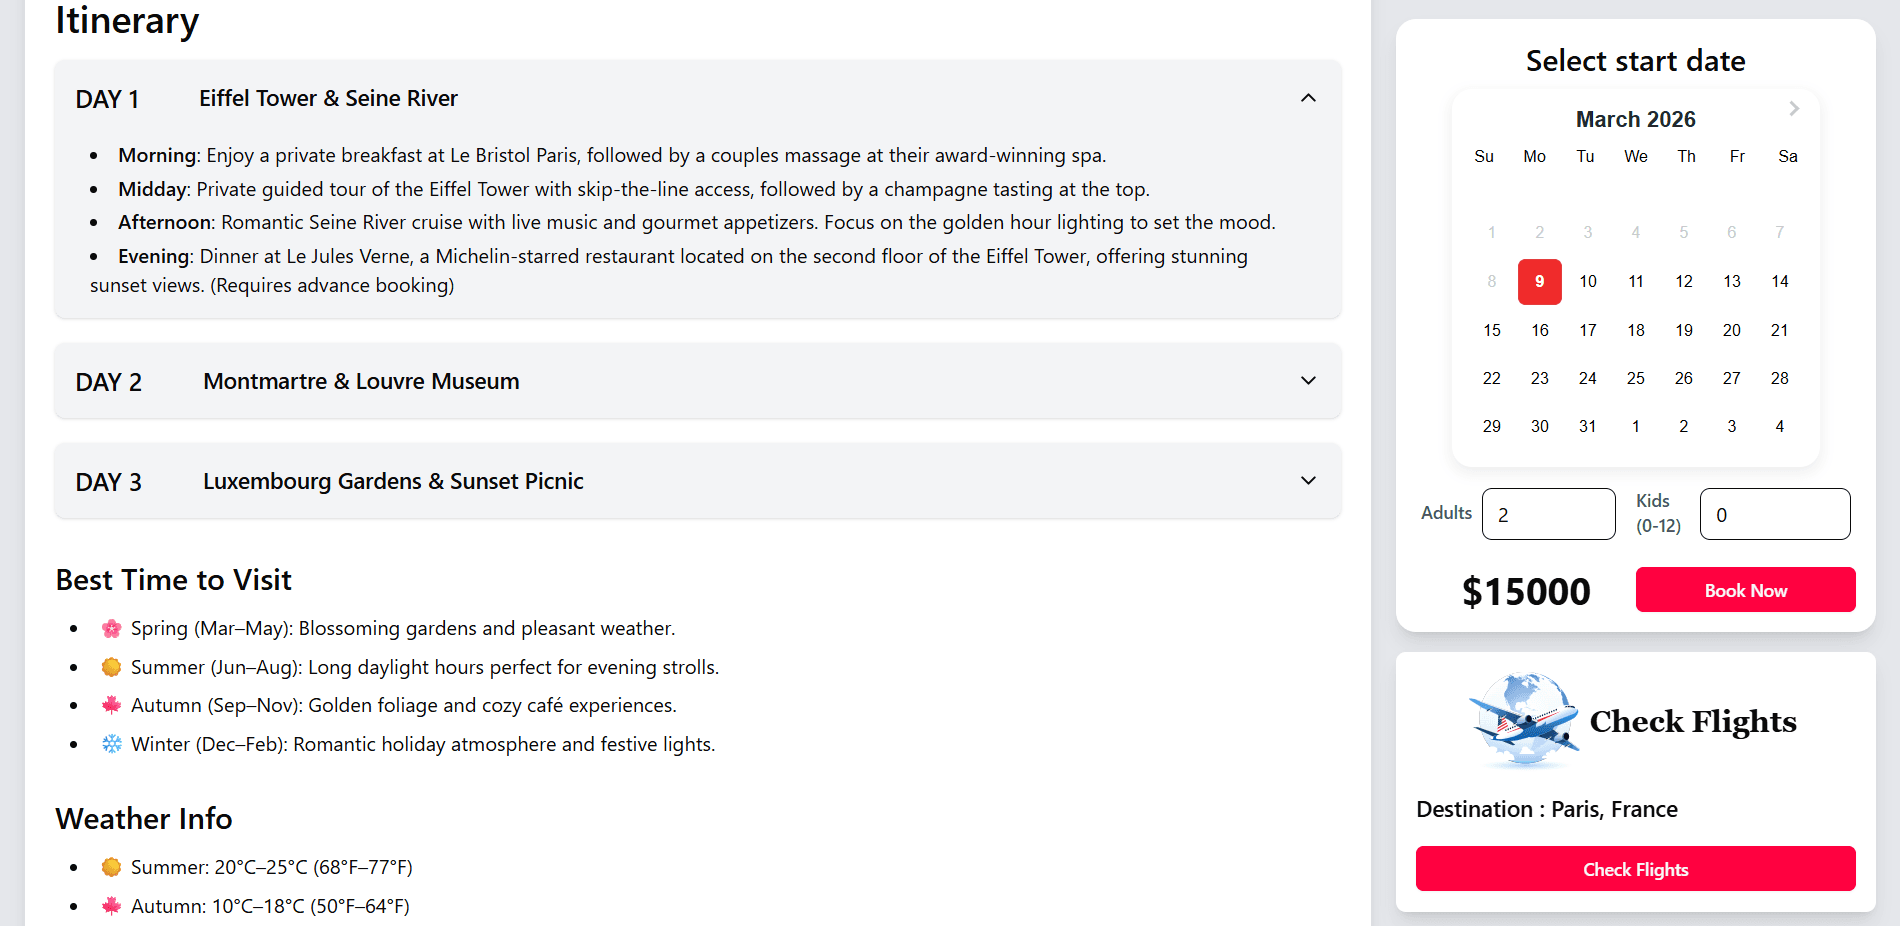Click the highlighted date 9 on calendar
The width and height of the screenshot is (1900, 926).
pos(1539,281)
